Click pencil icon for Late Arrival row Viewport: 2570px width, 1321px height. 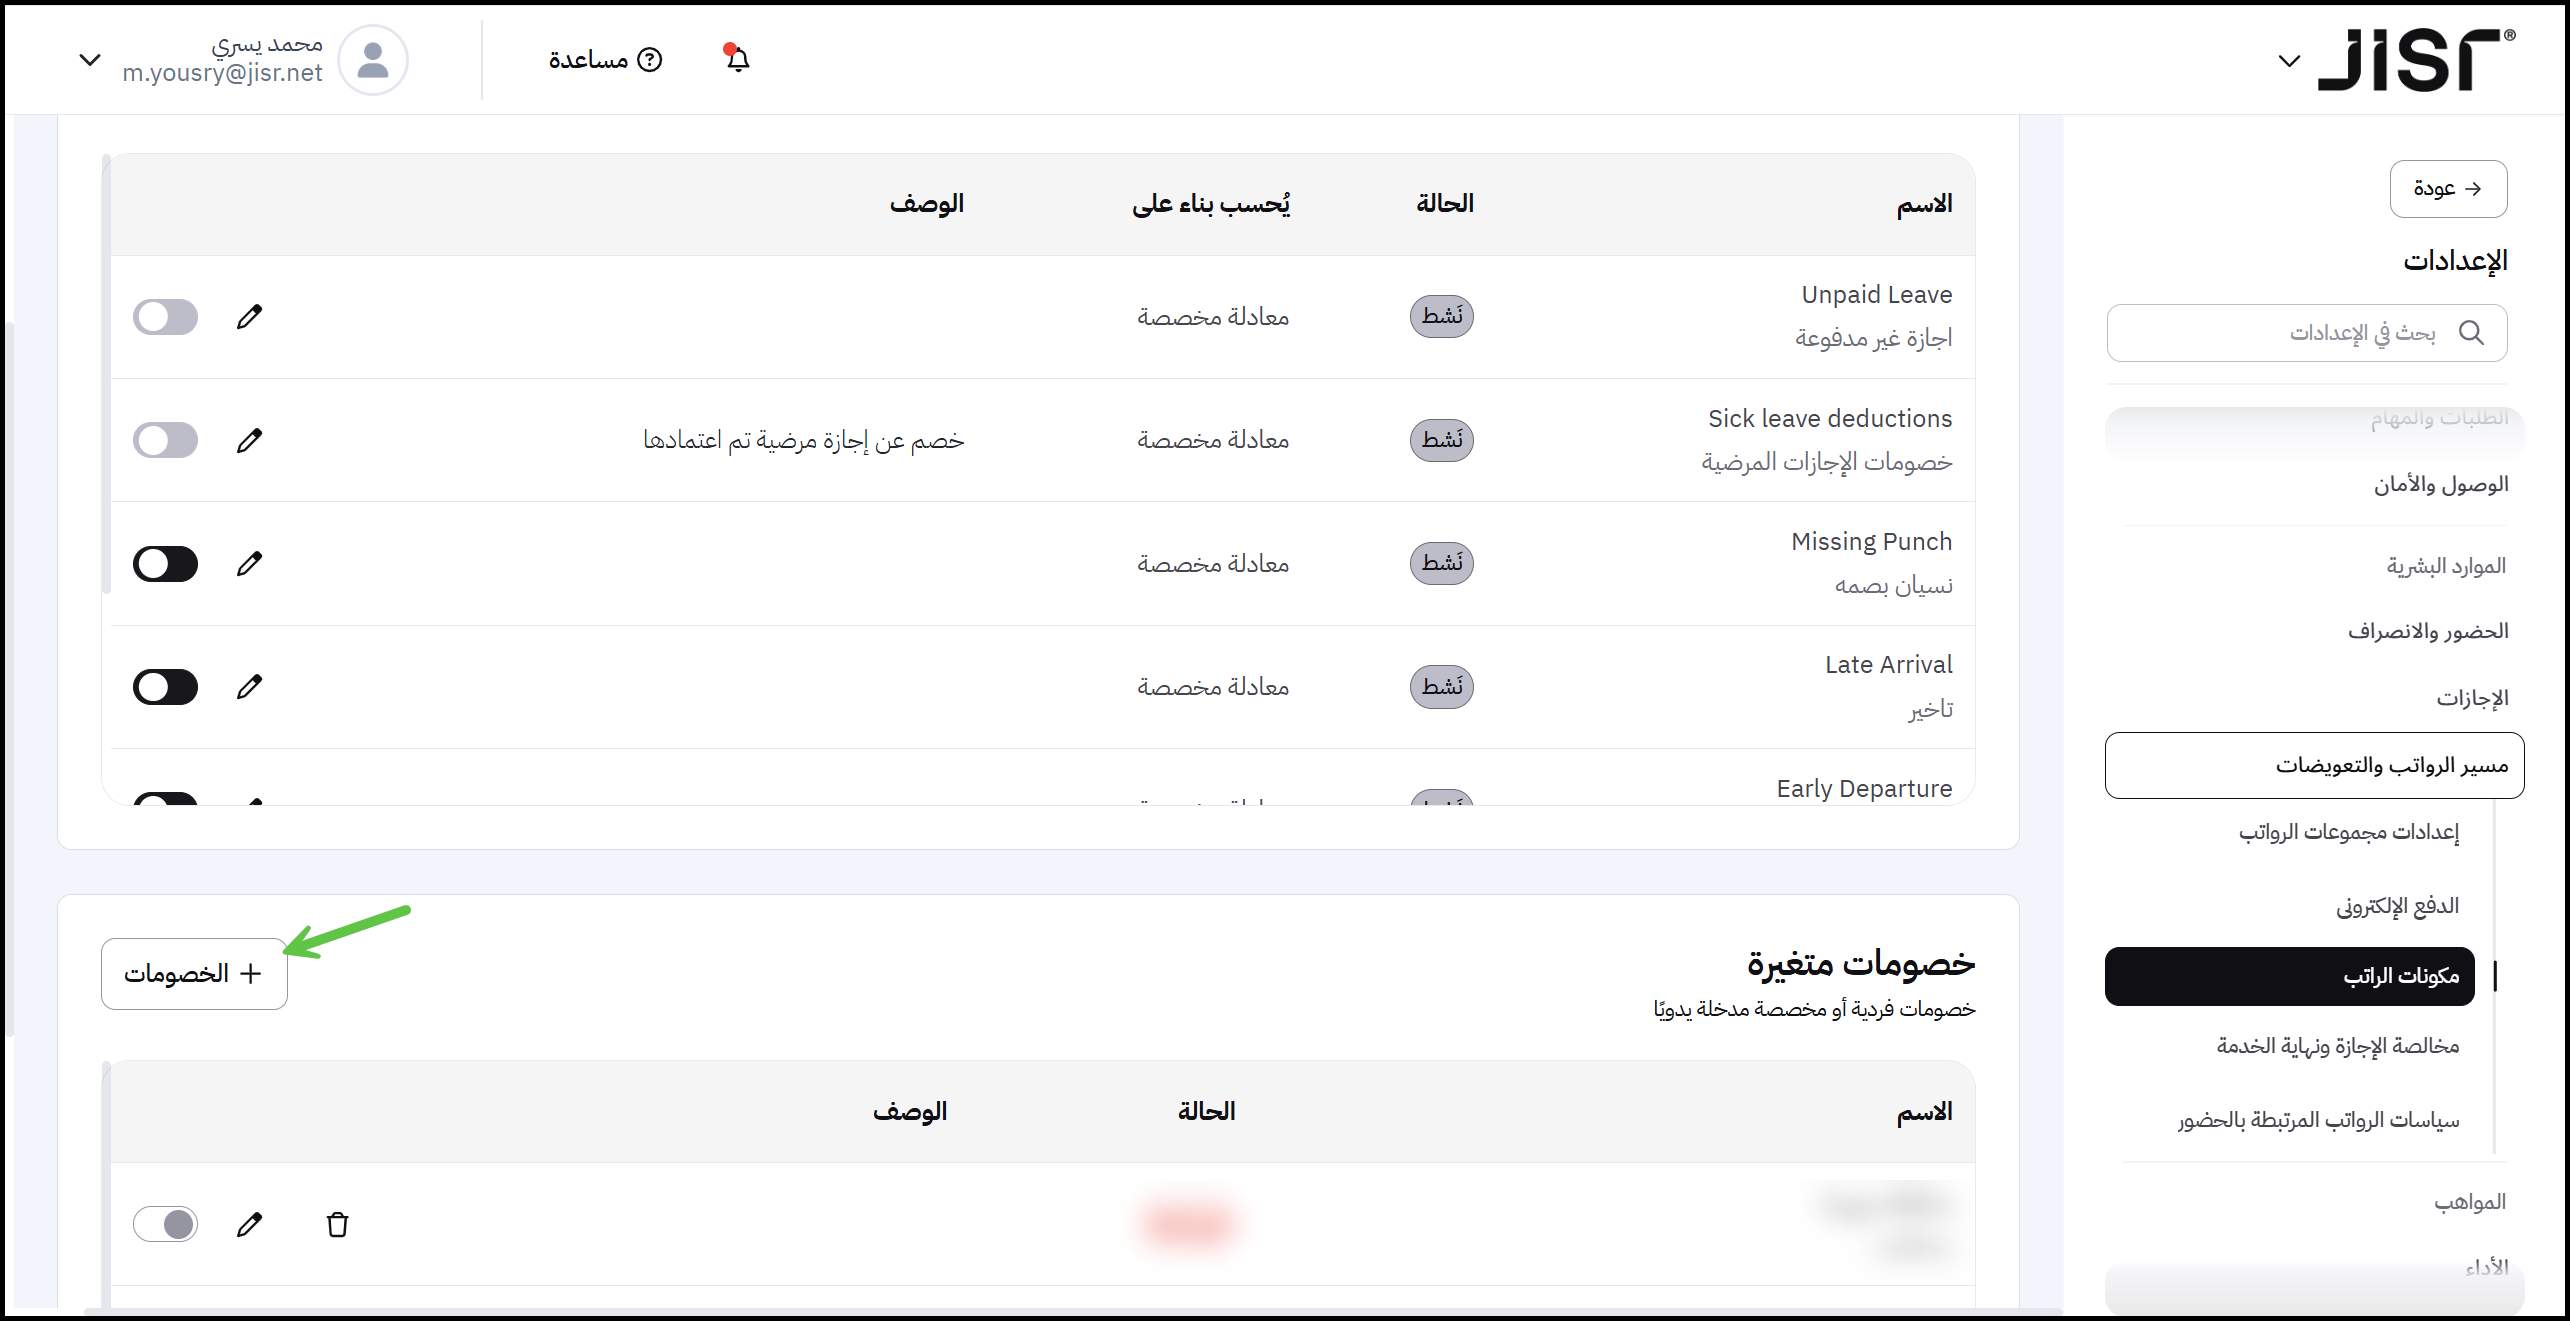click(x=250, y=687)
